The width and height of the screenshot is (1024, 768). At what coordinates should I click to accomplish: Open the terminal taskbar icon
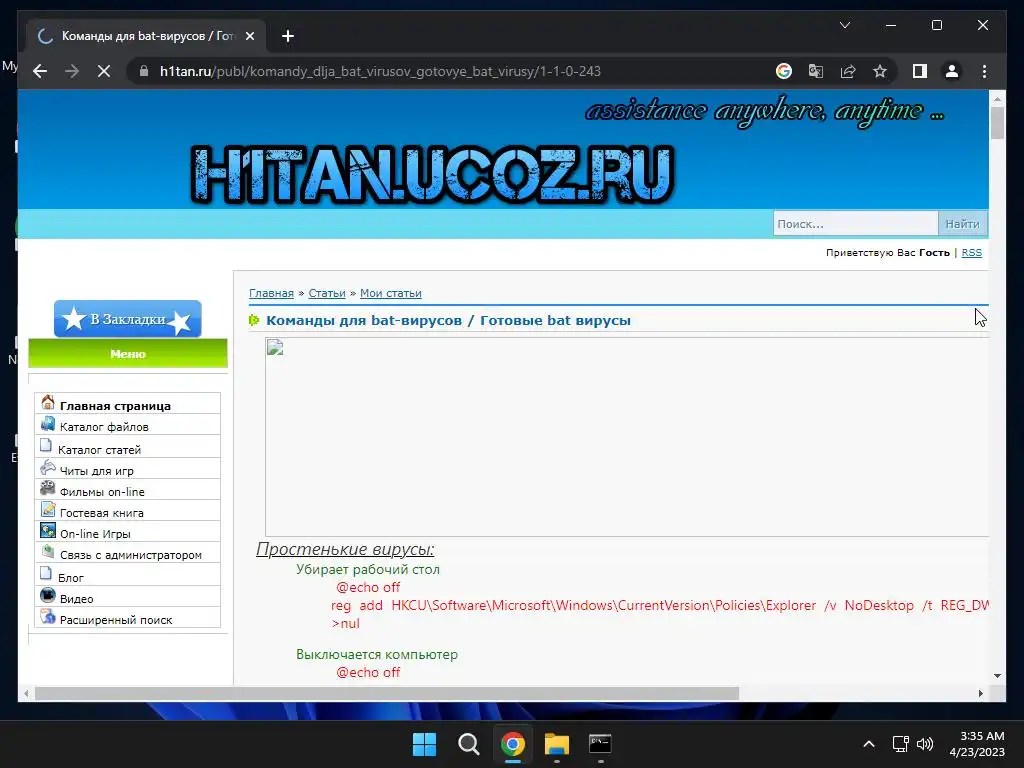click(600, 744)
